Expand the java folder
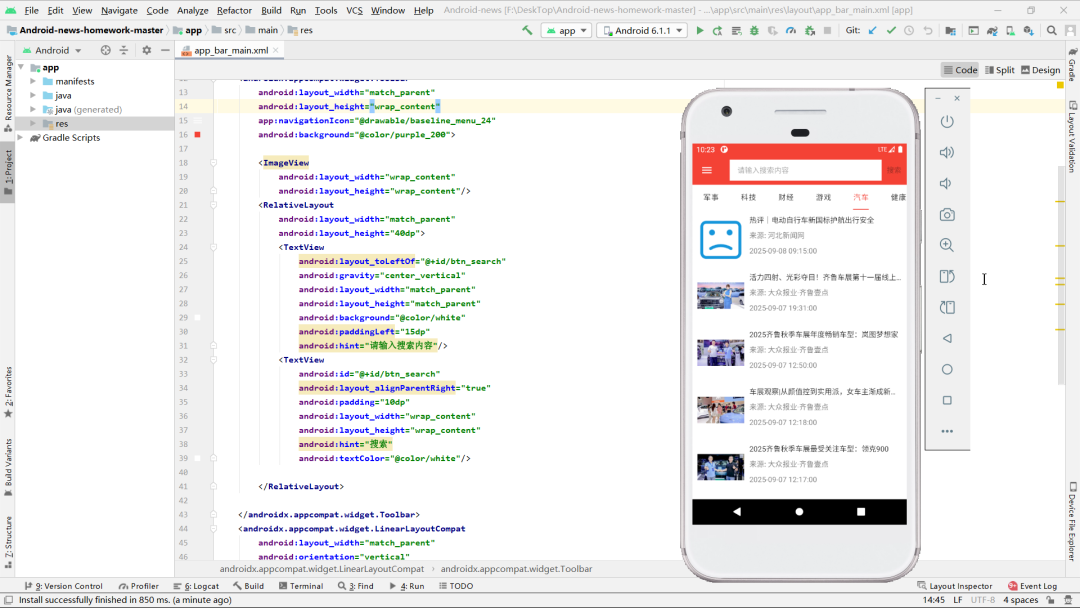Screen dimensions: 1080x608 pyautogui.click(x=33, y=95)
